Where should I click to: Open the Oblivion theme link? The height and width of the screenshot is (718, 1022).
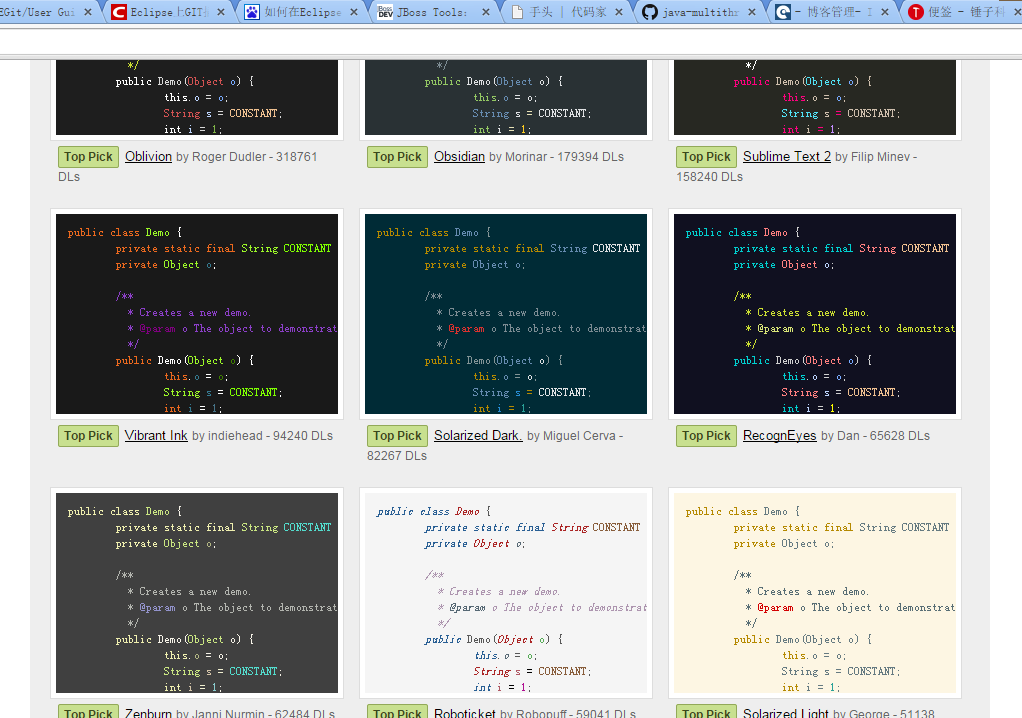[148, 157]
